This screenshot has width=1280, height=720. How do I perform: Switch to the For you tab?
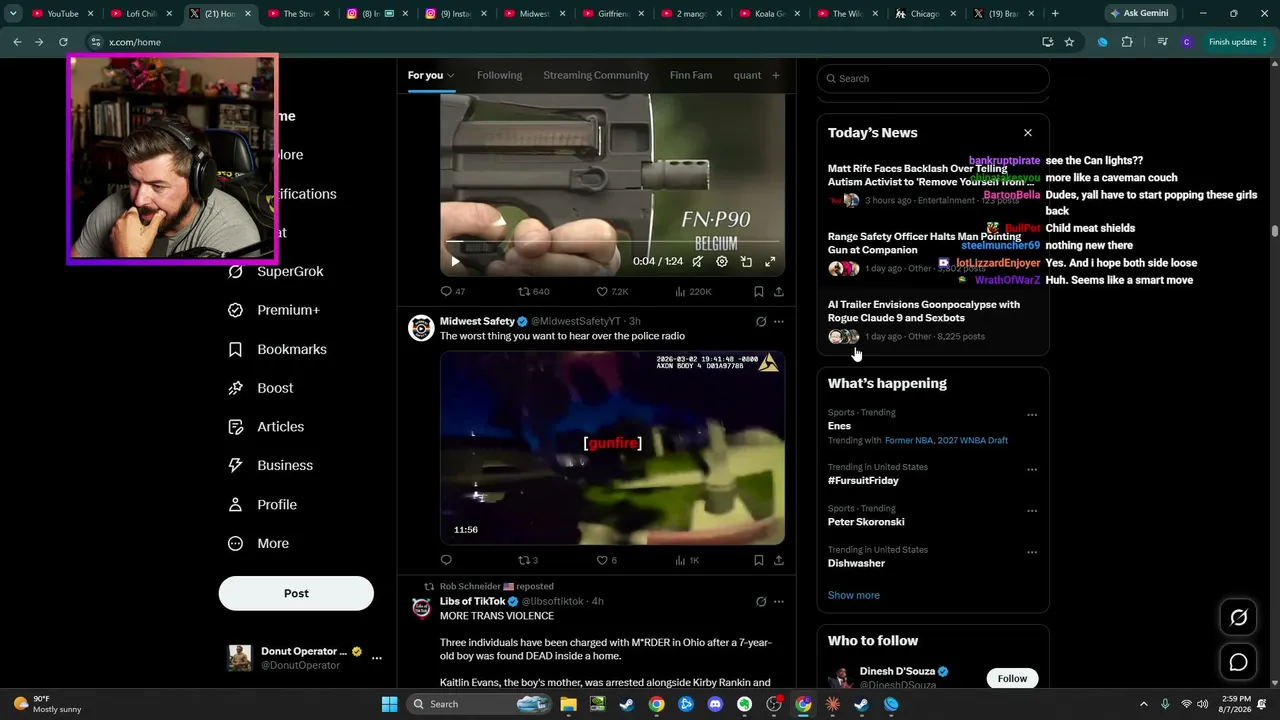pyautogui.click(x=431, y=75)
